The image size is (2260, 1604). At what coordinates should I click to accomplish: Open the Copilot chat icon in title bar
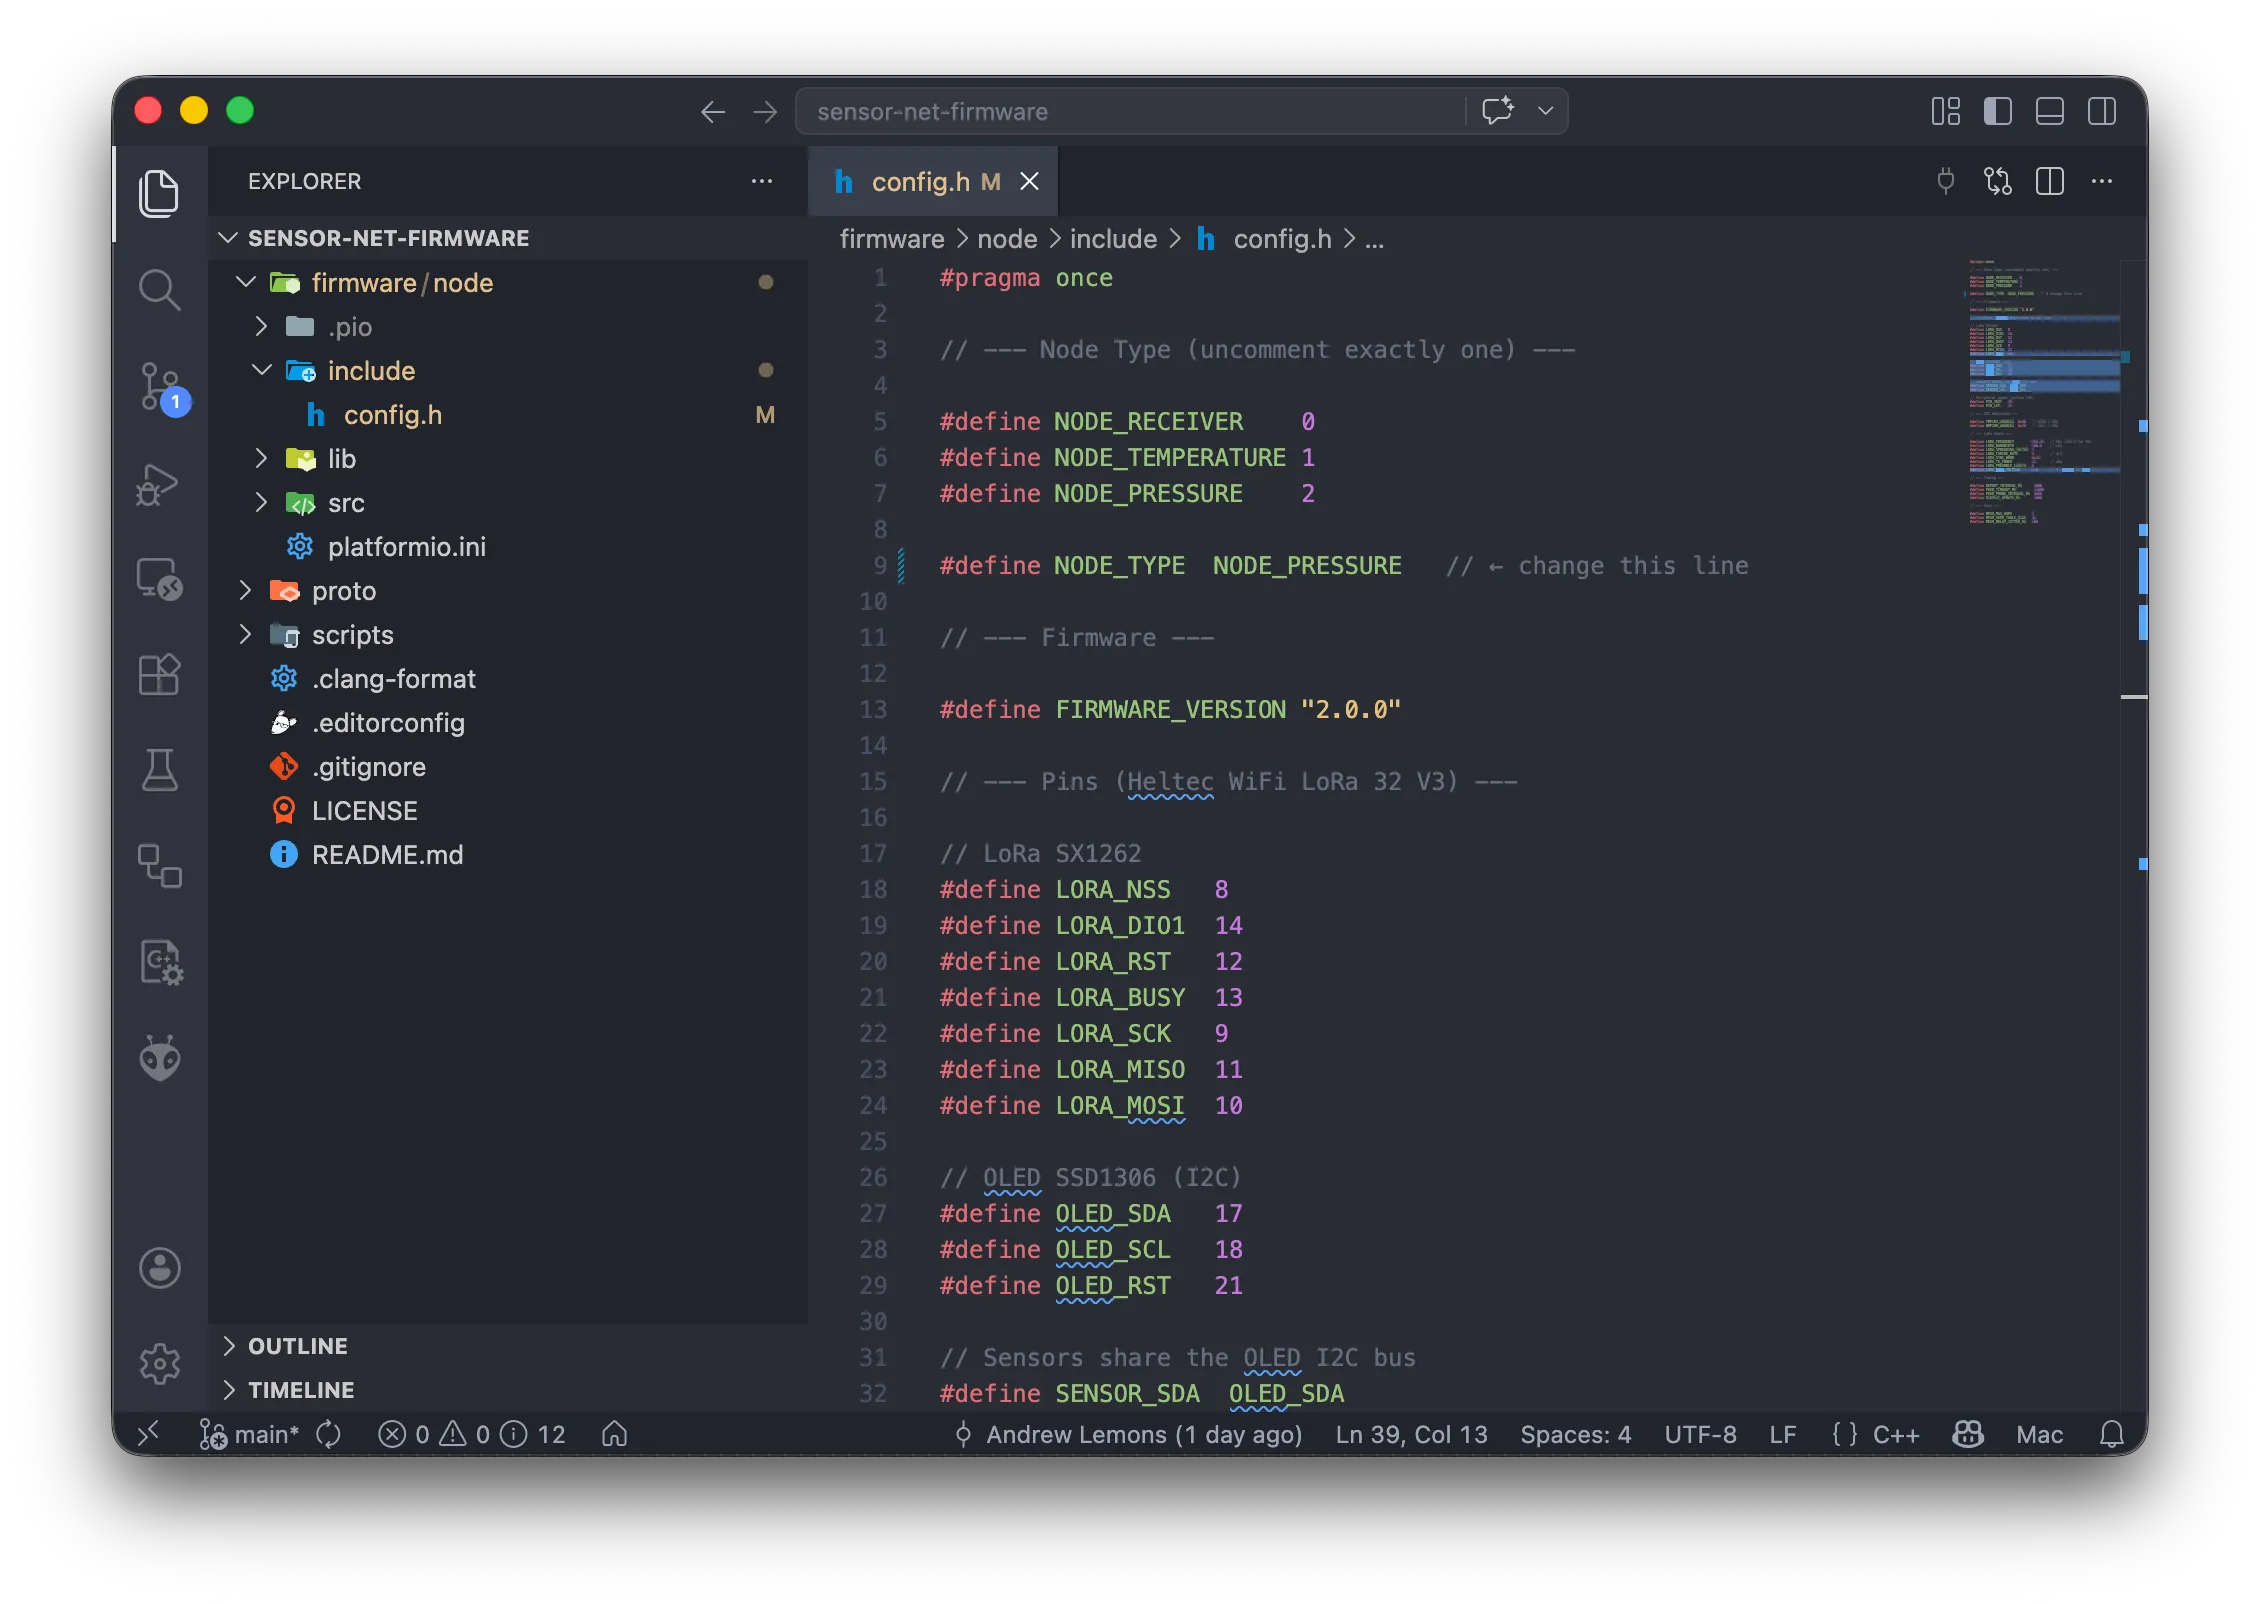pos(1498,111)
